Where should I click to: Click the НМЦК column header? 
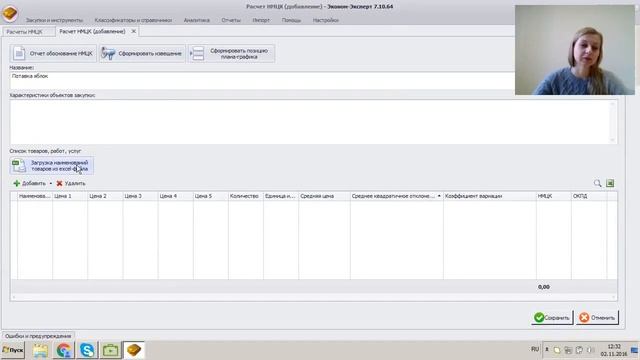coord(553,196)
